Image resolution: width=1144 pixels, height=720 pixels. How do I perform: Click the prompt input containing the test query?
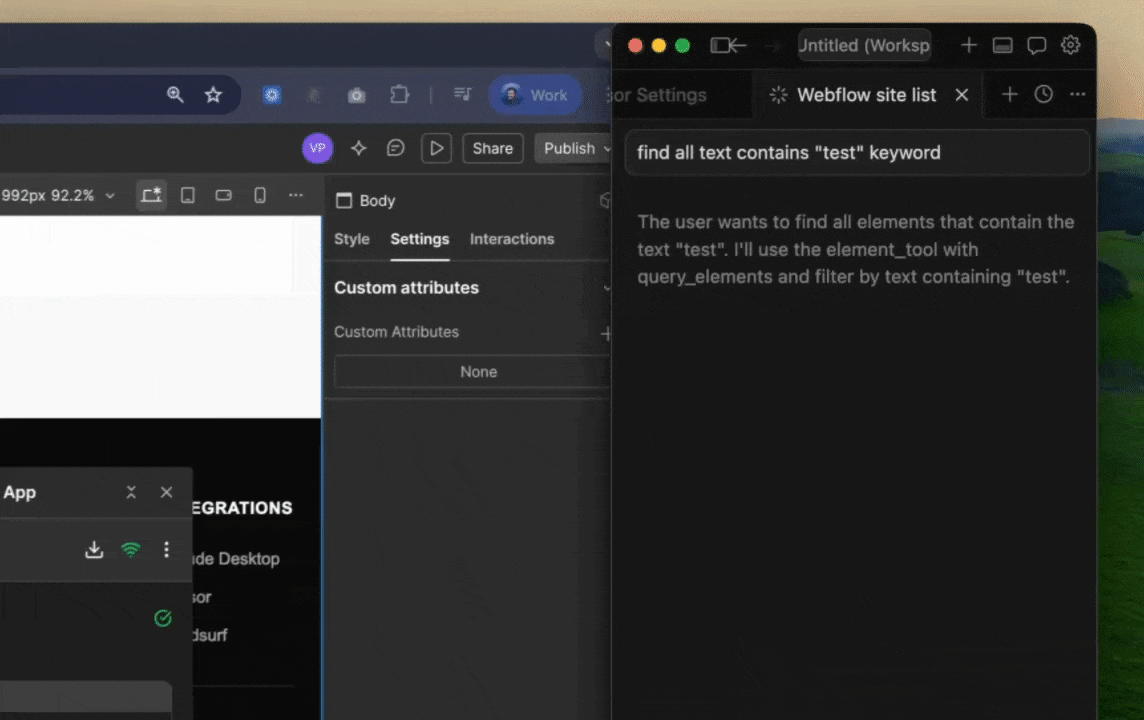[x=857, y=152]
